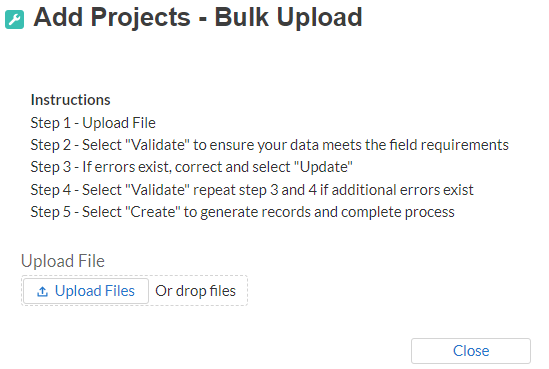
Task: Click the "Step 4" label text
Action: [x=51, y=190]
